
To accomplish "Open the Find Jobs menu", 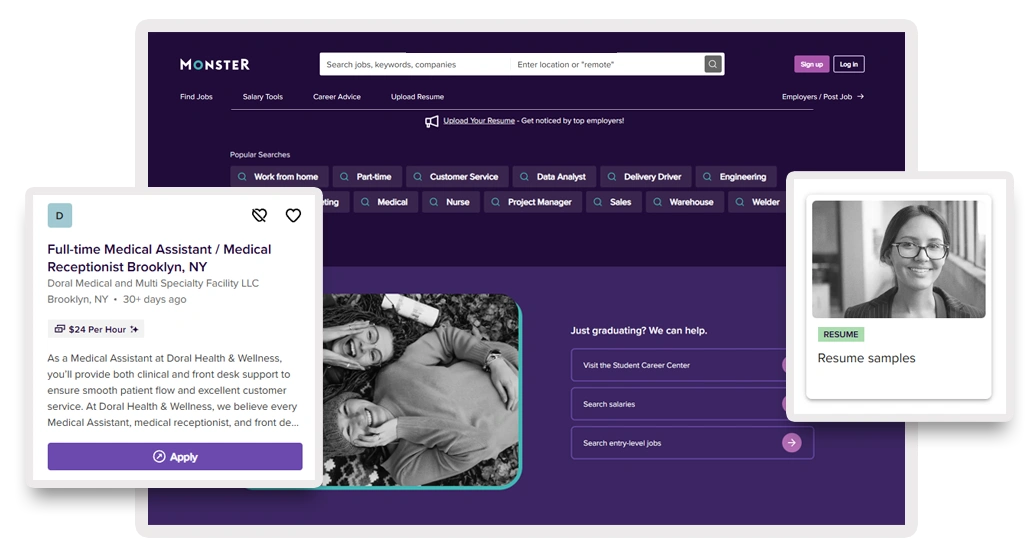I will (196, 97).
